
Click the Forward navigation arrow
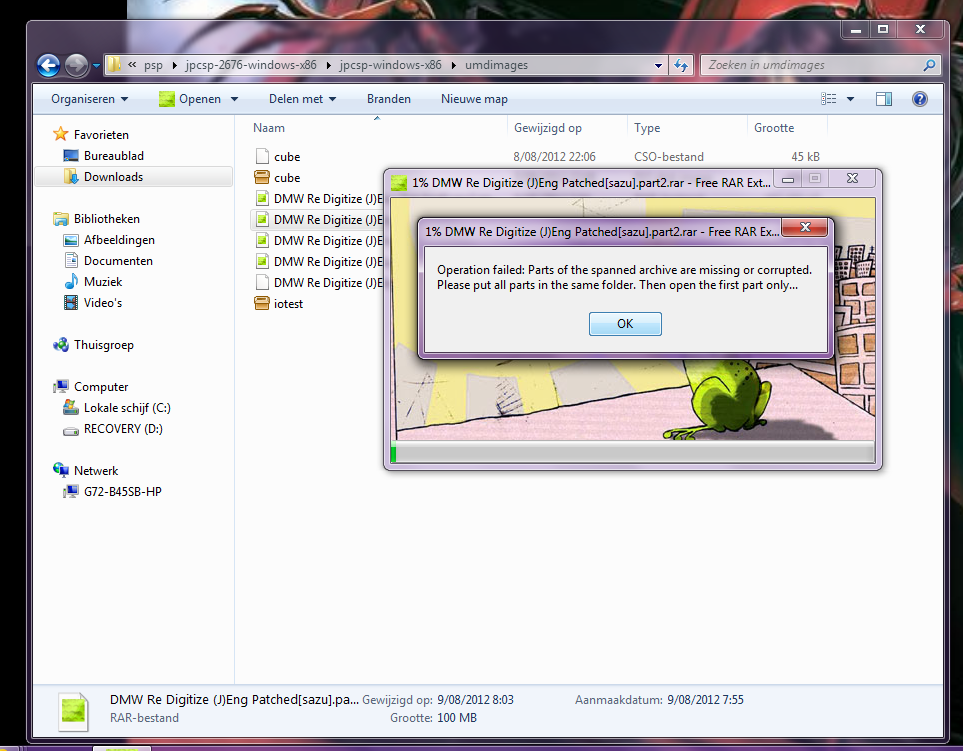click(x=76, y=66)
